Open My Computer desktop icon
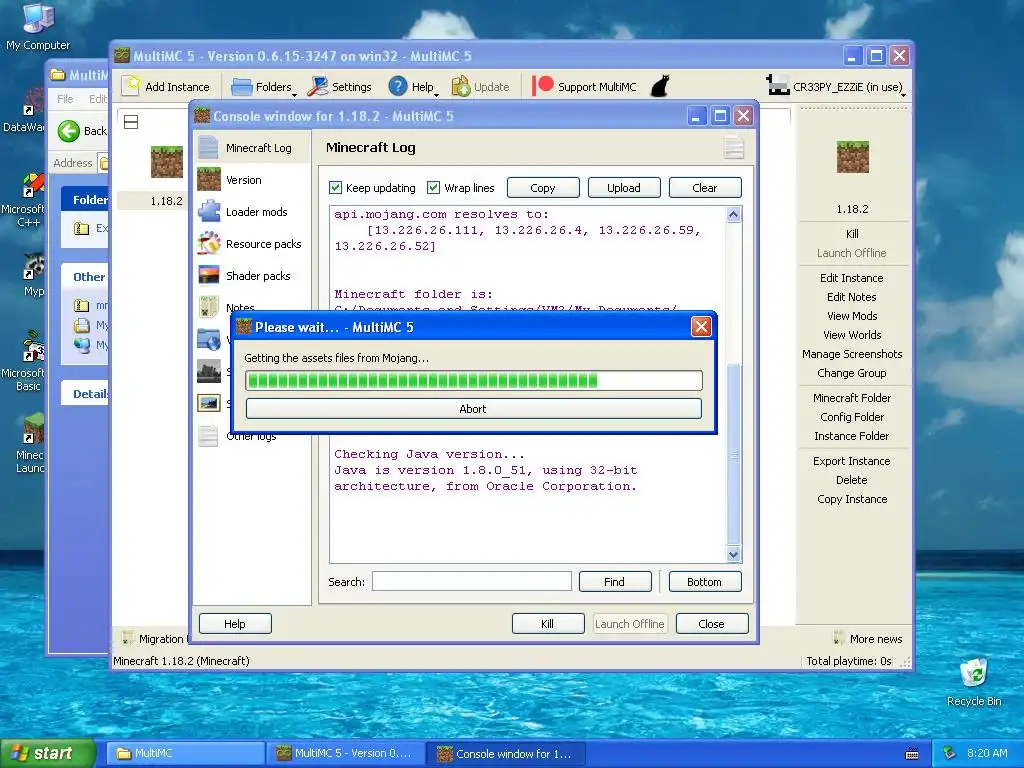The height and width of the screenshot is (768, 1024). point(38,27)
